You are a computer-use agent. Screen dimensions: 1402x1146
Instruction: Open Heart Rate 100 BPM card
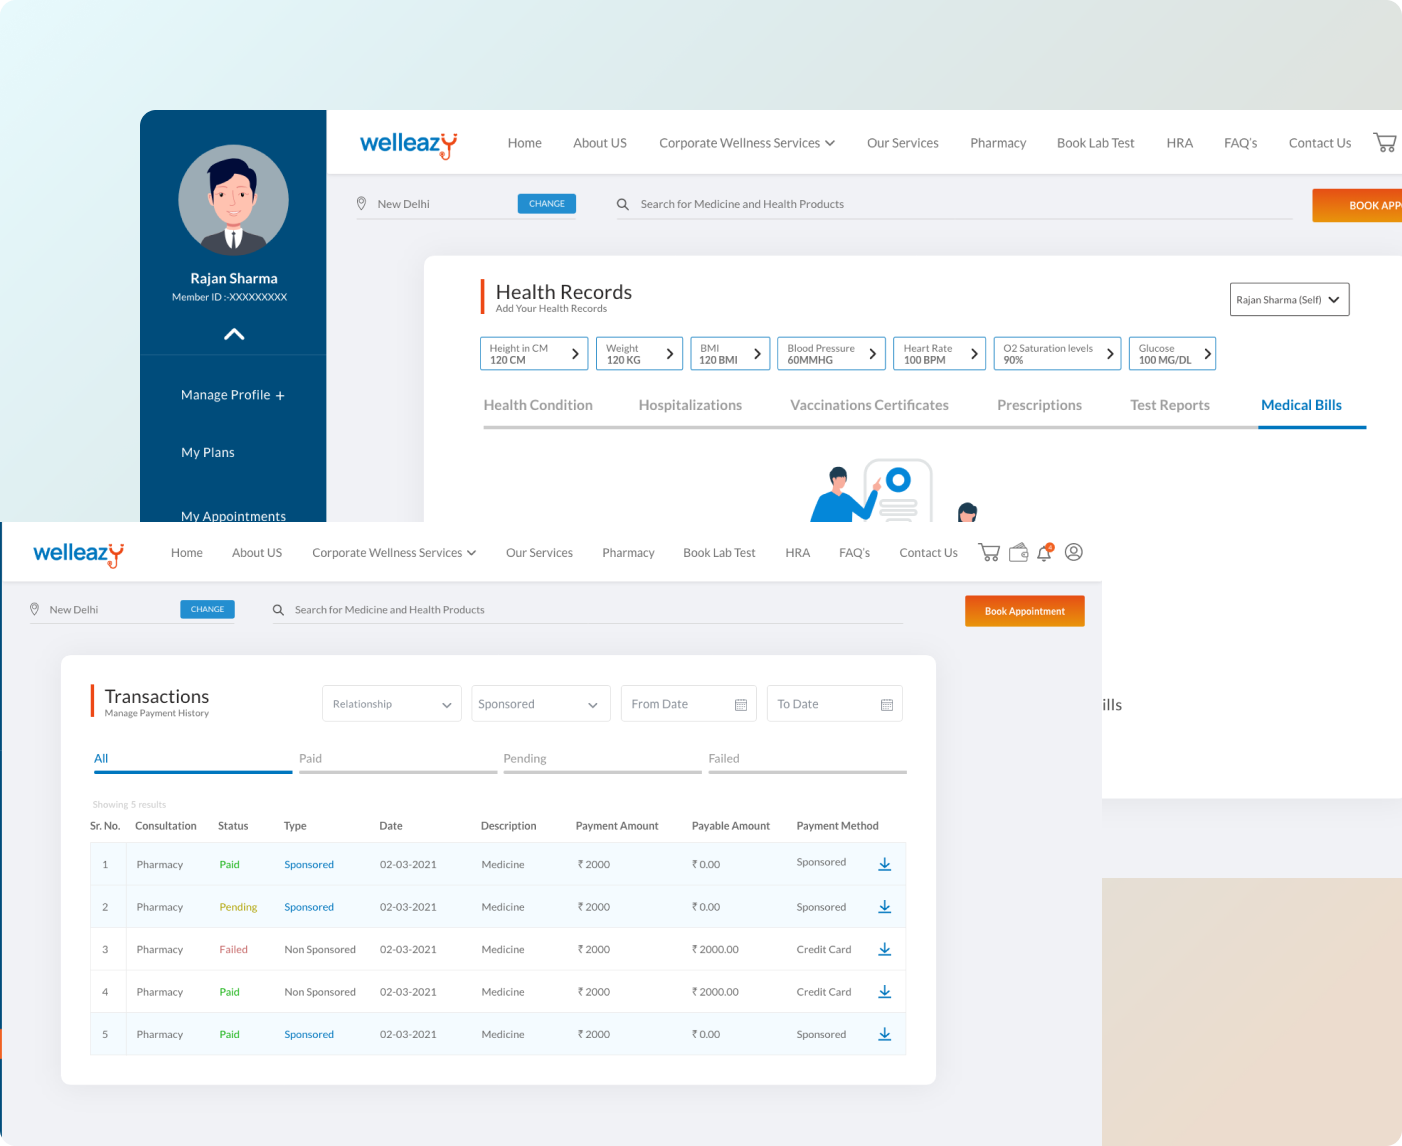point(940,354)
